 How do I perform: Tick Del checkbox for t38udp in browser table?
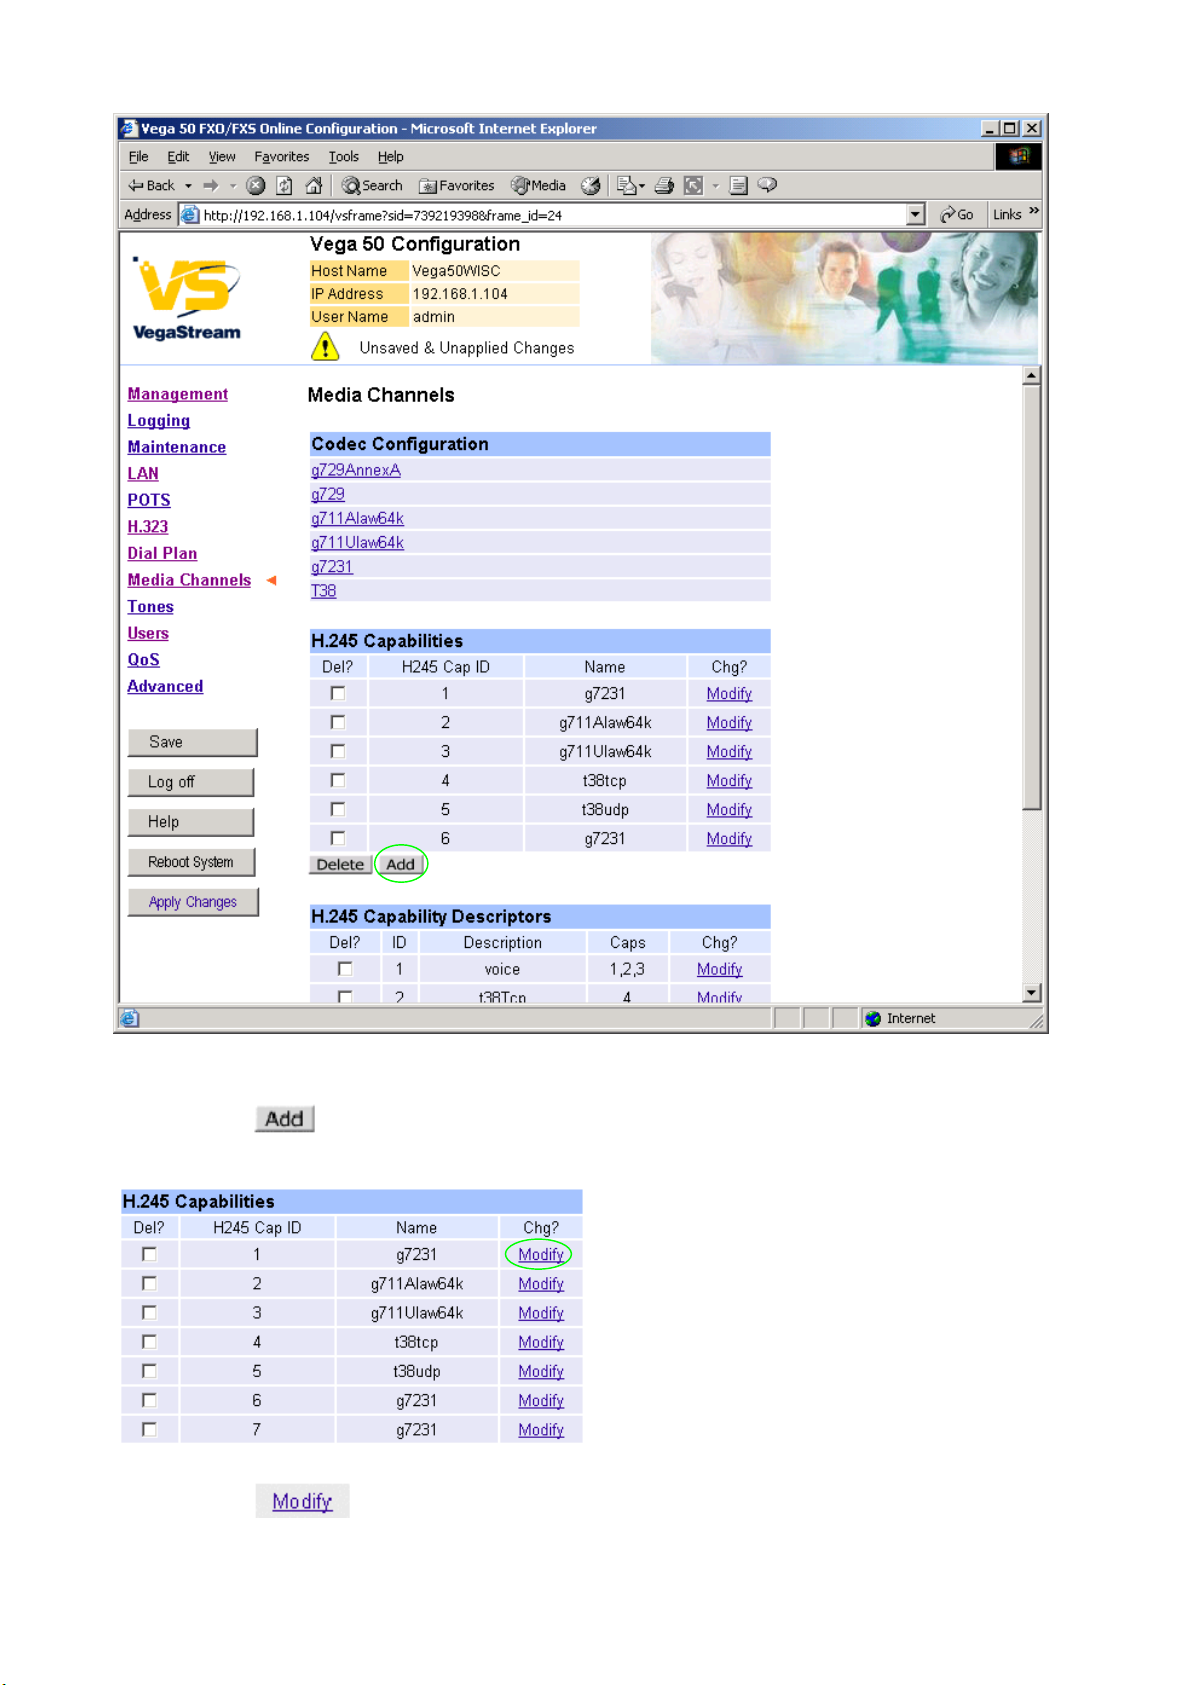click(x=338, y=809)
